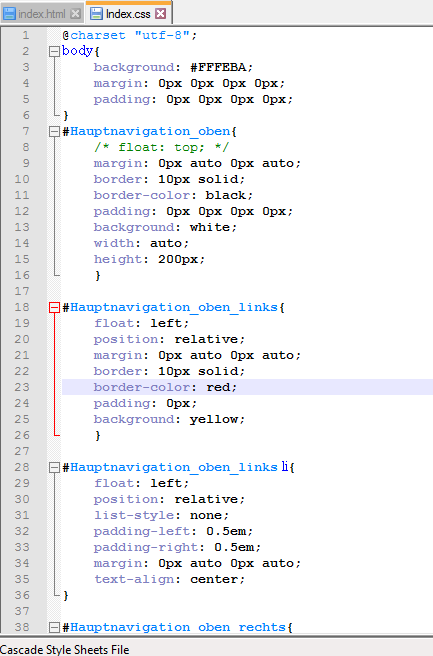This screenshot has width=433, height=656.
Task: Click the save icon on index.html tab
Action: [9, 14]
